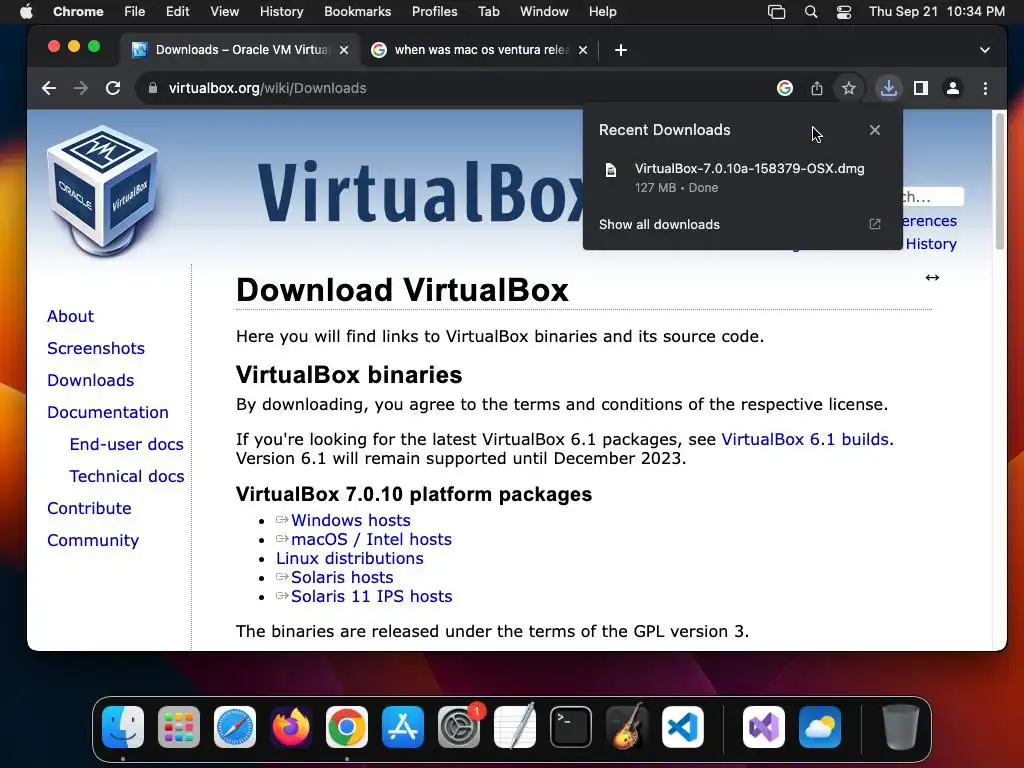This screenshot has height=768, width=1024.
Task: Expand the tab search chevron
Action: click(985, 50)
